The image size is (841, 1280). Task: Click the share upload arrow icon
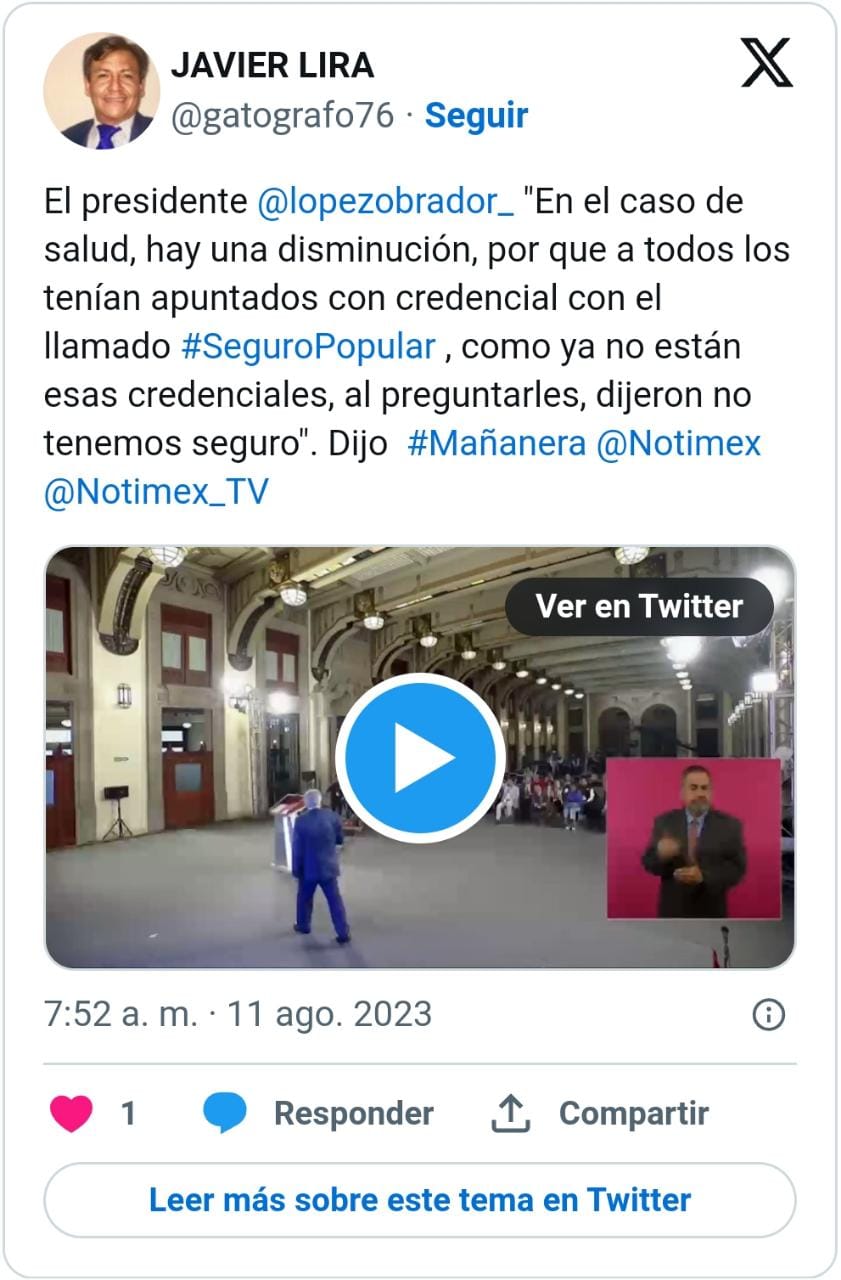coord(511,1113)
